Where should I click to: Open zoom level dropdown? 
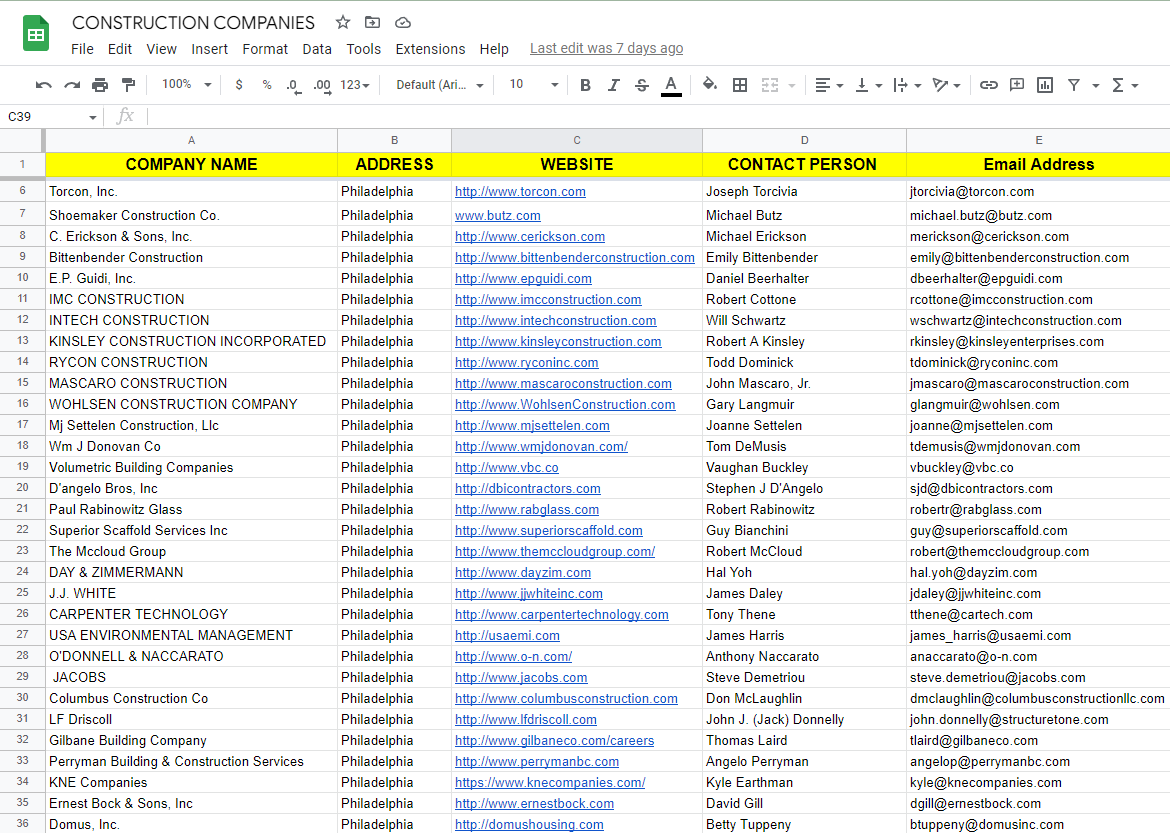[x=187, y=84]
